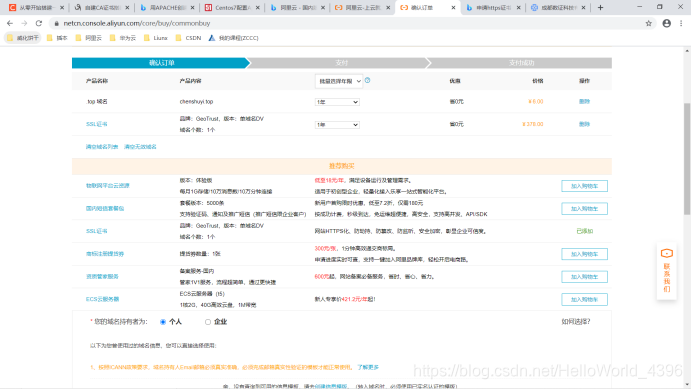Viewport: 692px width, 389px height.
Task: Click the browser forward arrow
Action: pos(24,23)
